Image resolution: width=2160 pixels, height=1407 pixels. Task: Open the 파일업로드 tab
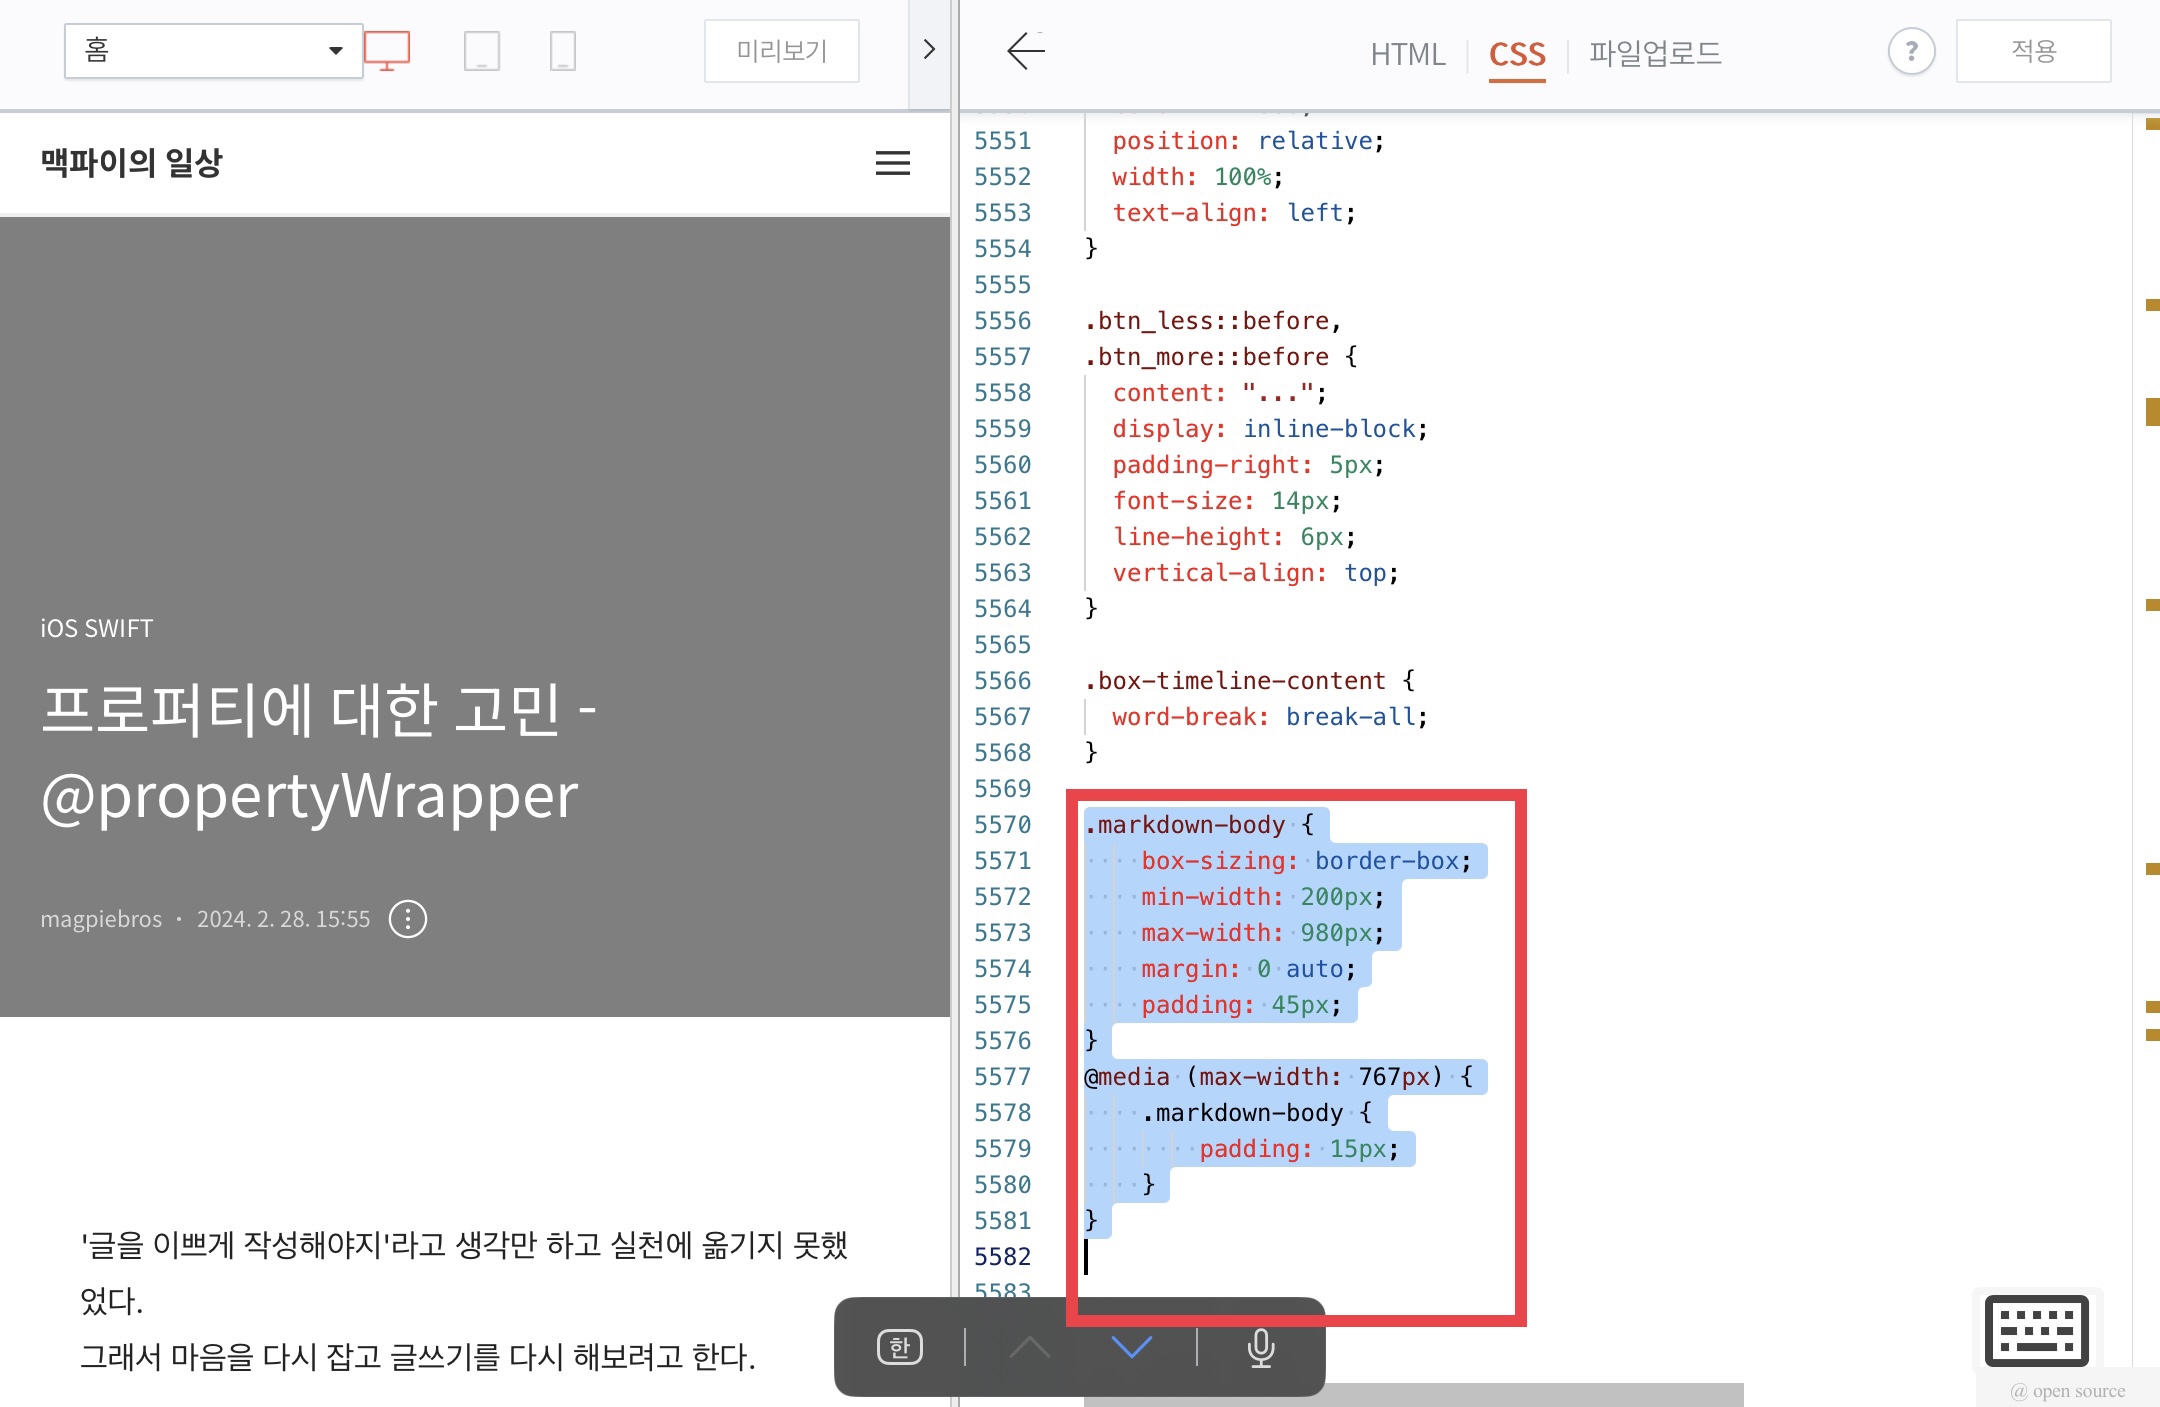click(1655, 54)
